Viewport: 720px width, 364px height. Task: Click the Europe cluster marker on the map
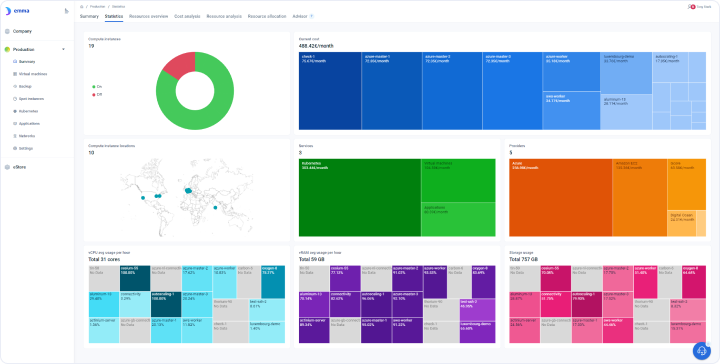click(188, 190)
